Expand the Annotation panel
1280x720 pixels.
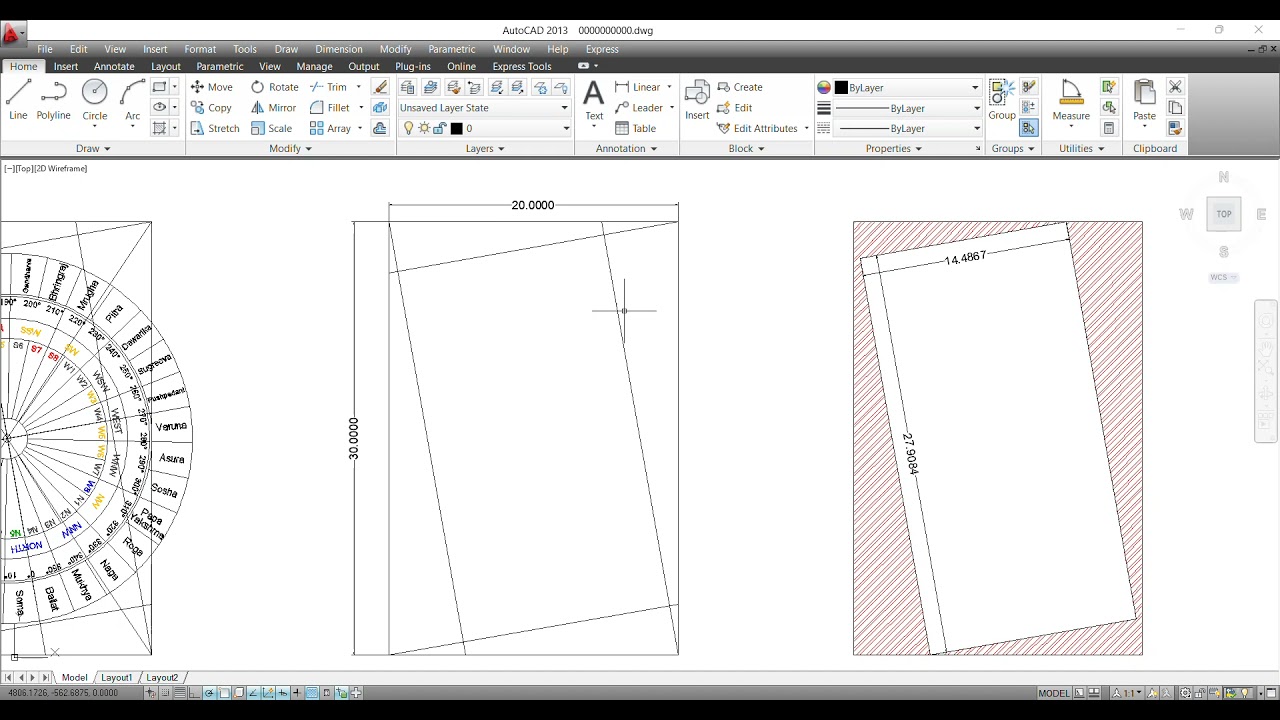pos(627,148)
